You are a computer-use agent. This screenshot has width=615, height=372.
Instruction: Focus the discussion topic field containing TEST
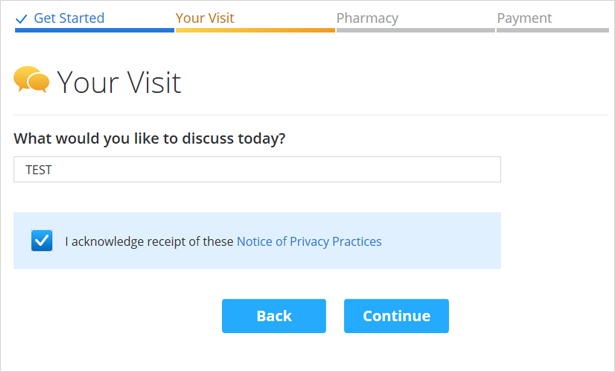coord(257,170)
